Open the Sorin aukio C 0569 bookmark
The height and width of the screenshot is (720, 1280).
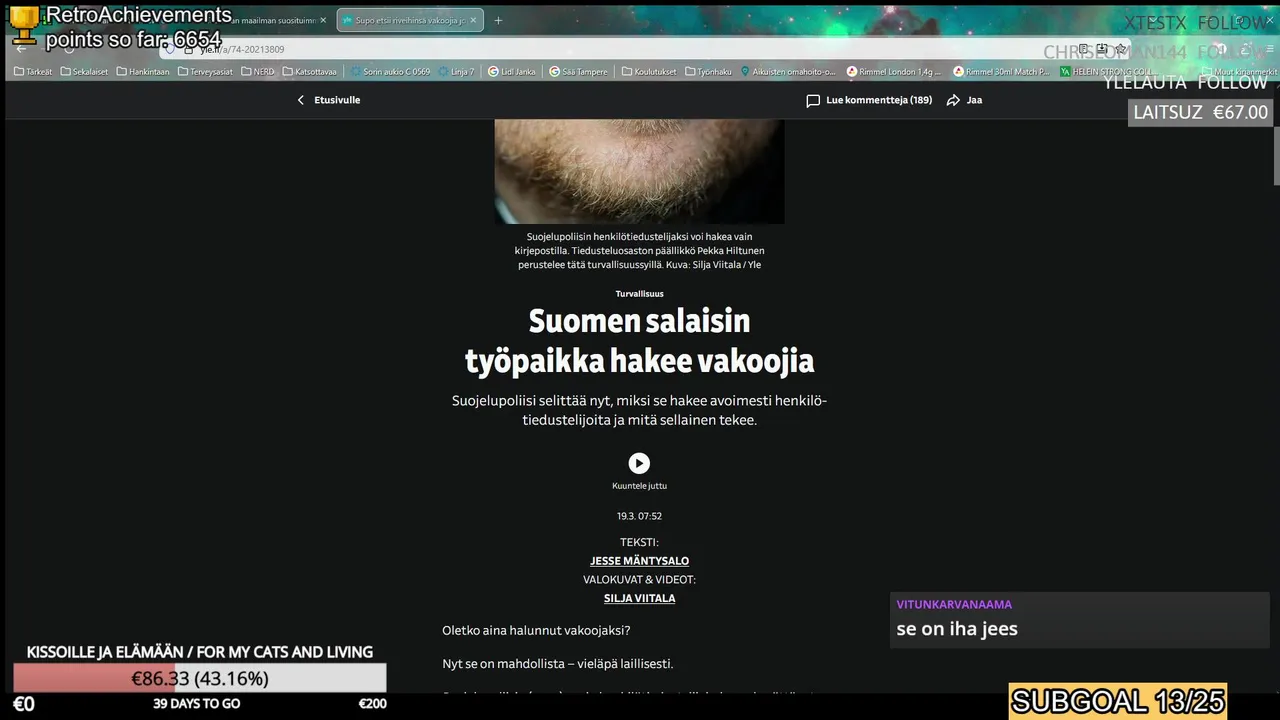[390, 72]
